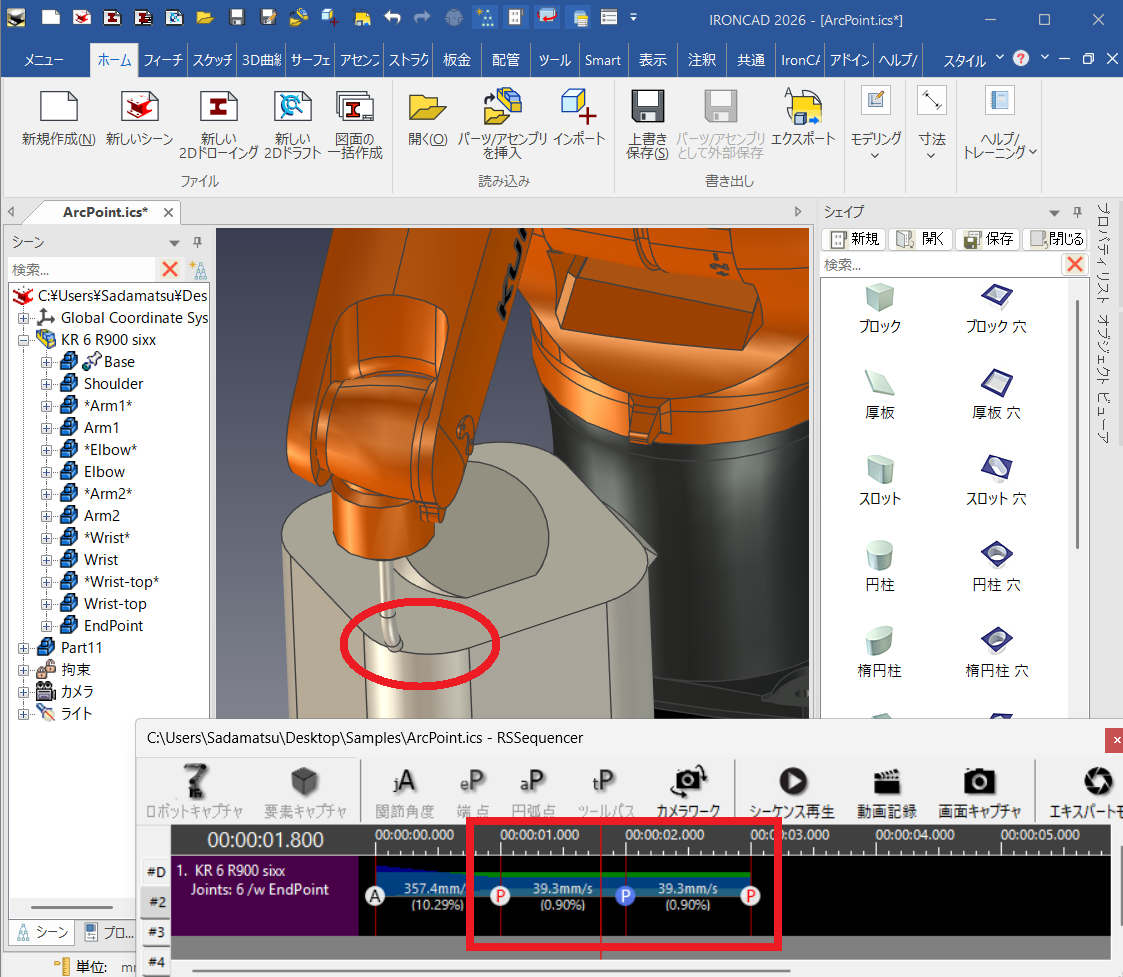Image resolution: width=1123 pixels, height=977 pixels.
Task: Click the blue P keyframe marker
Action: pos(625,895)
